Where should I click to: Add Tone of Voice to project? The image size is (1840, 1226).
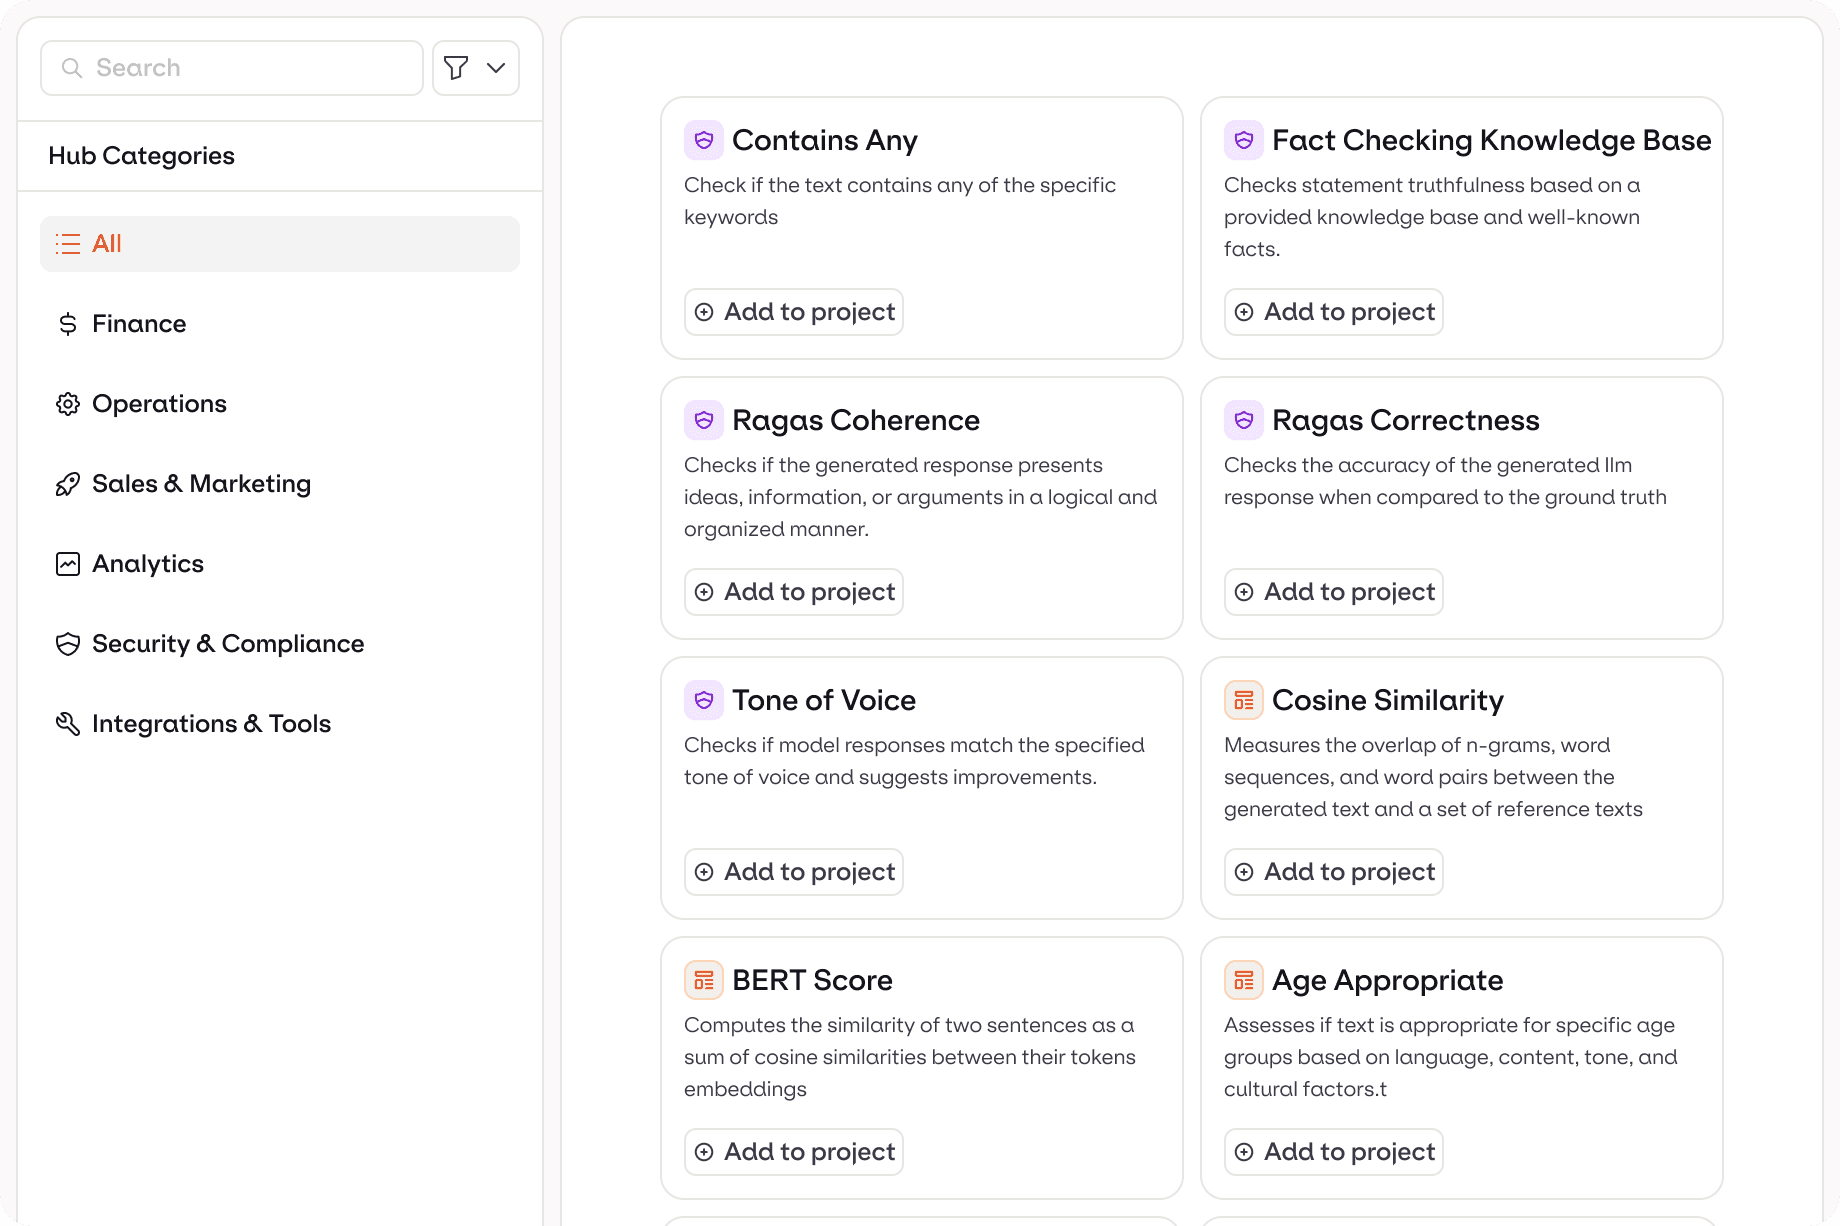[x=794, y=872]
